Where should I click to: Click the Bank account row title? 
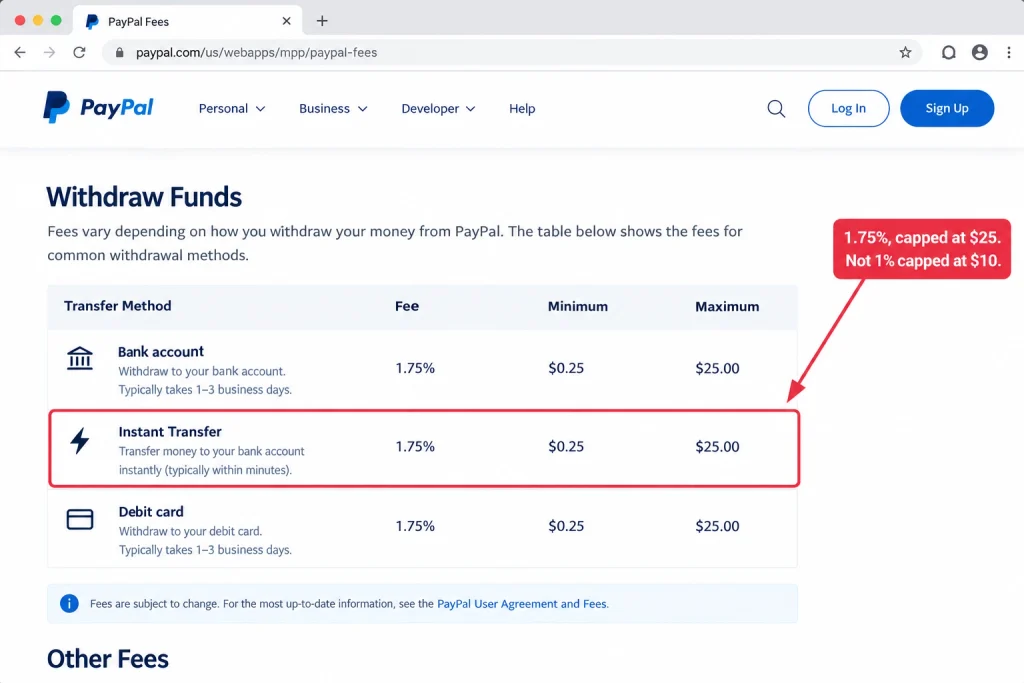coord(161,351)
